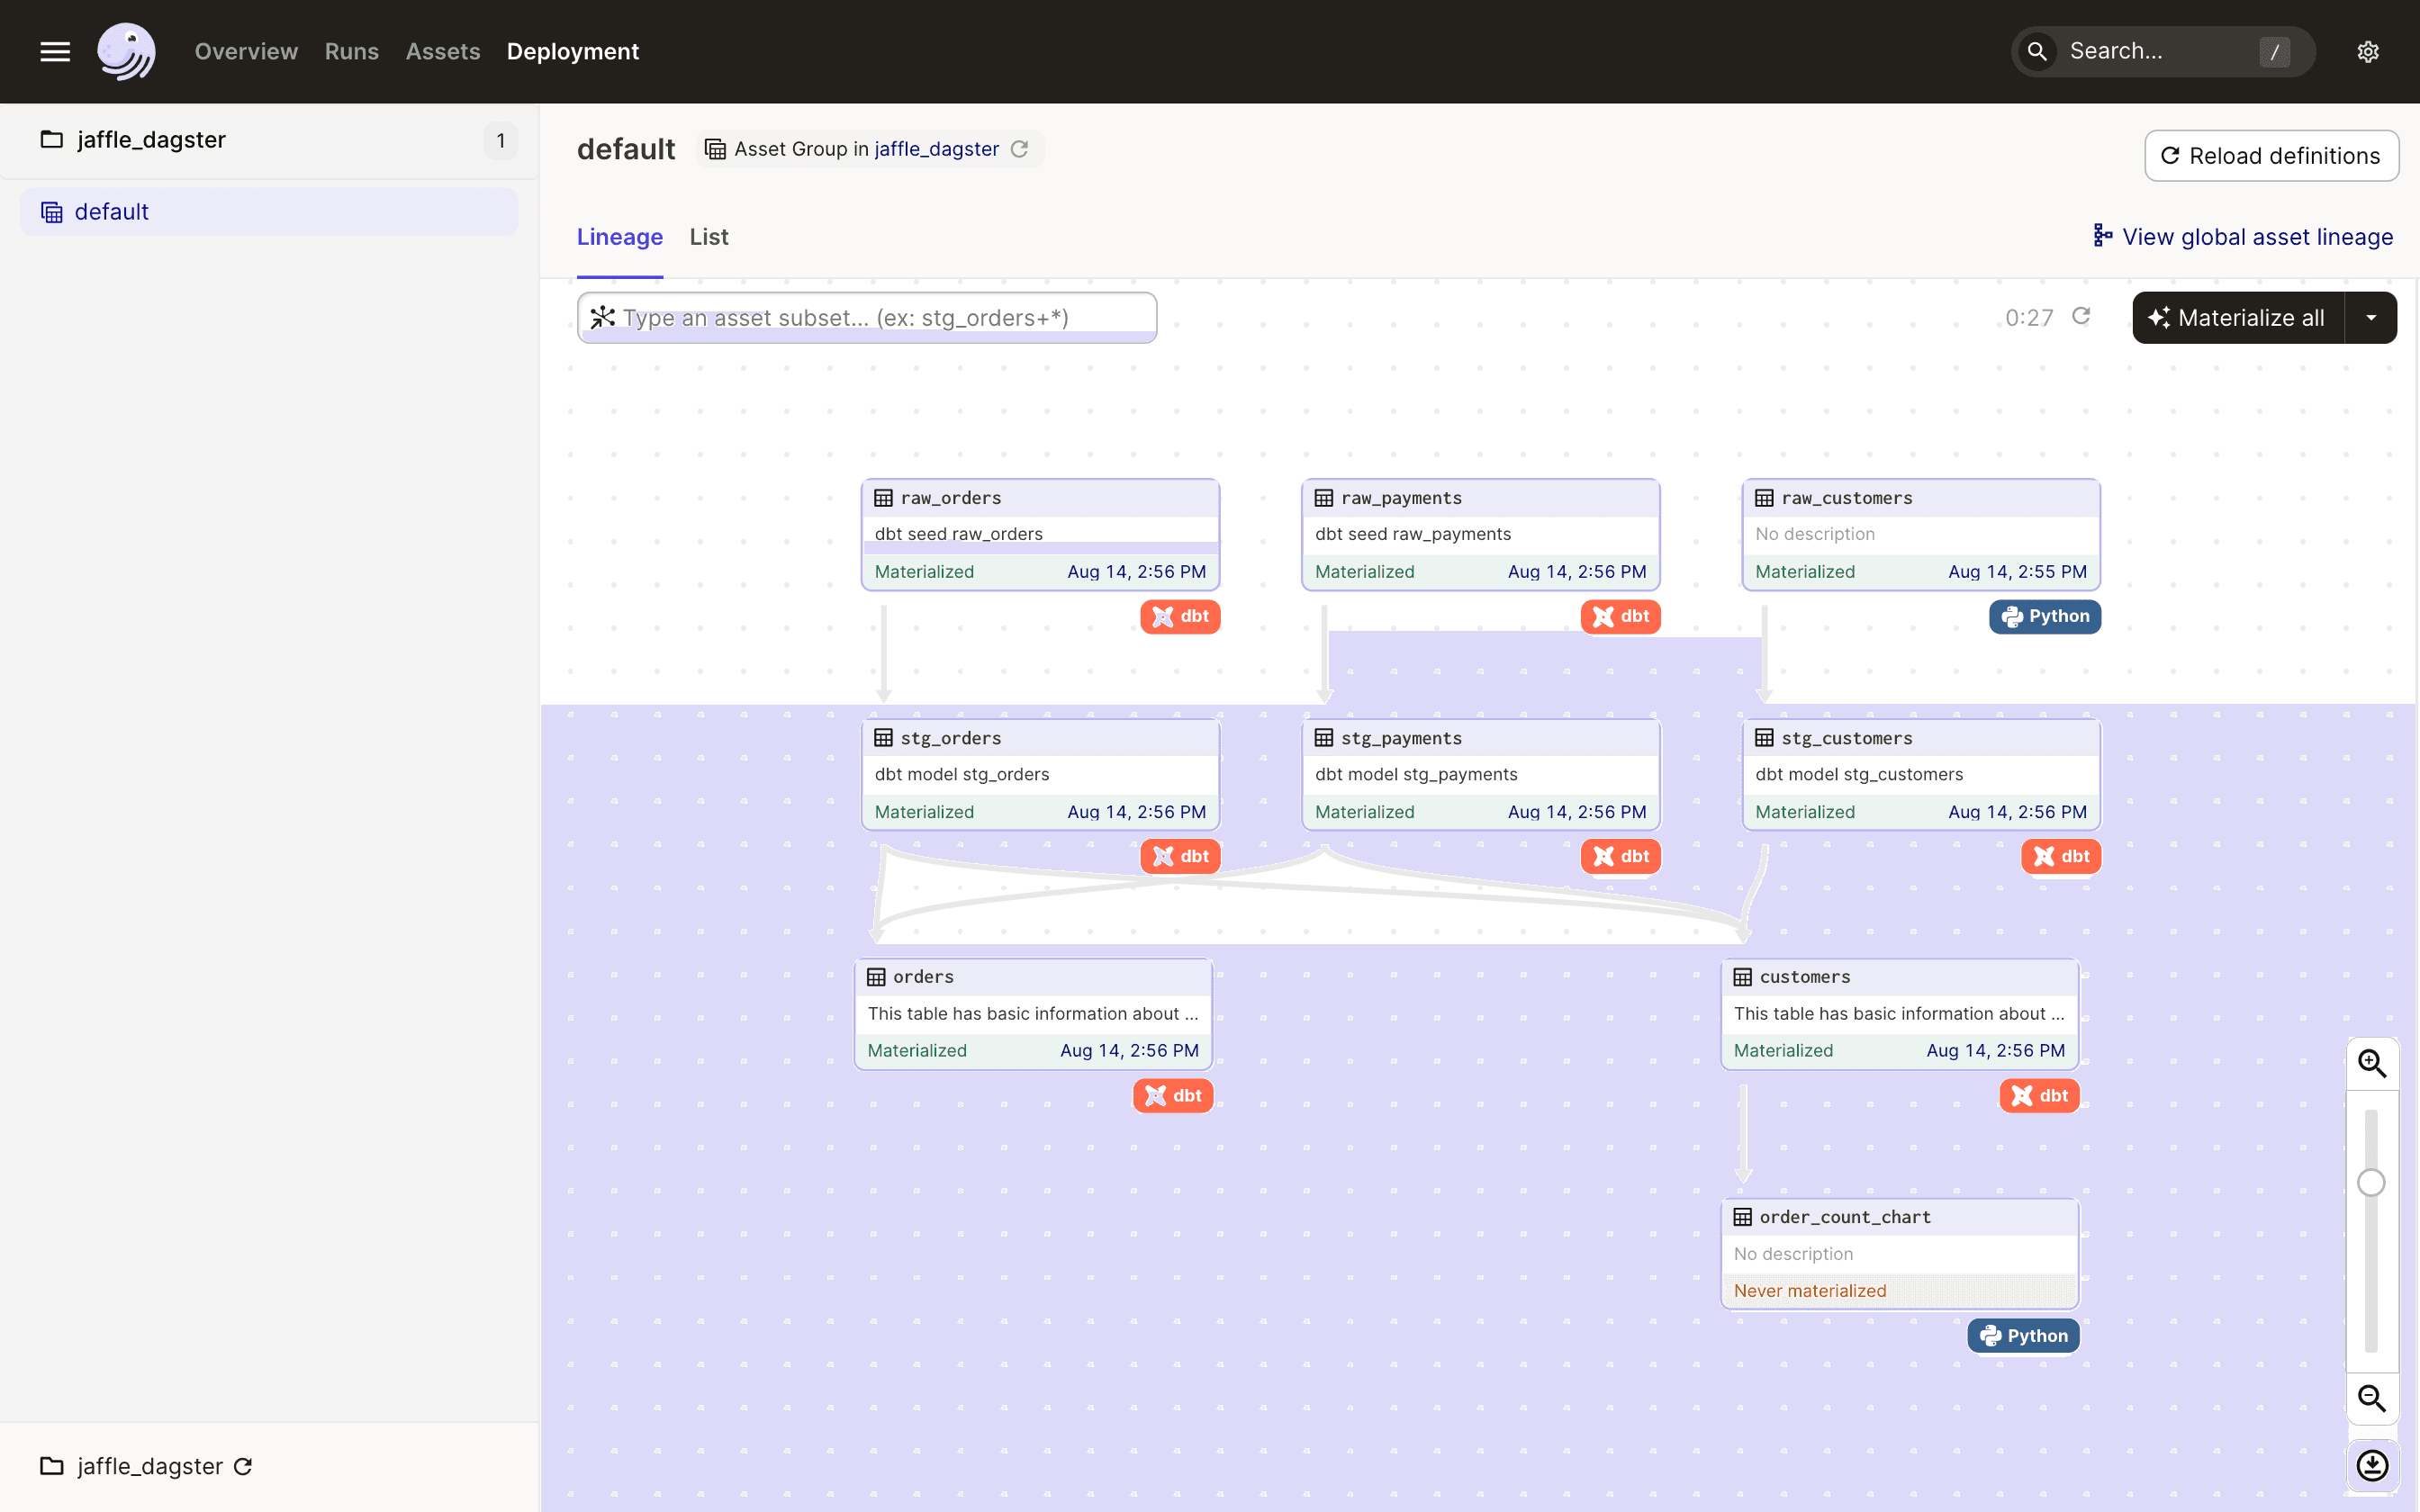Click the Python badge on raw_customers
Viewport: 2420px width, 1512px height.
point(2044,616)
